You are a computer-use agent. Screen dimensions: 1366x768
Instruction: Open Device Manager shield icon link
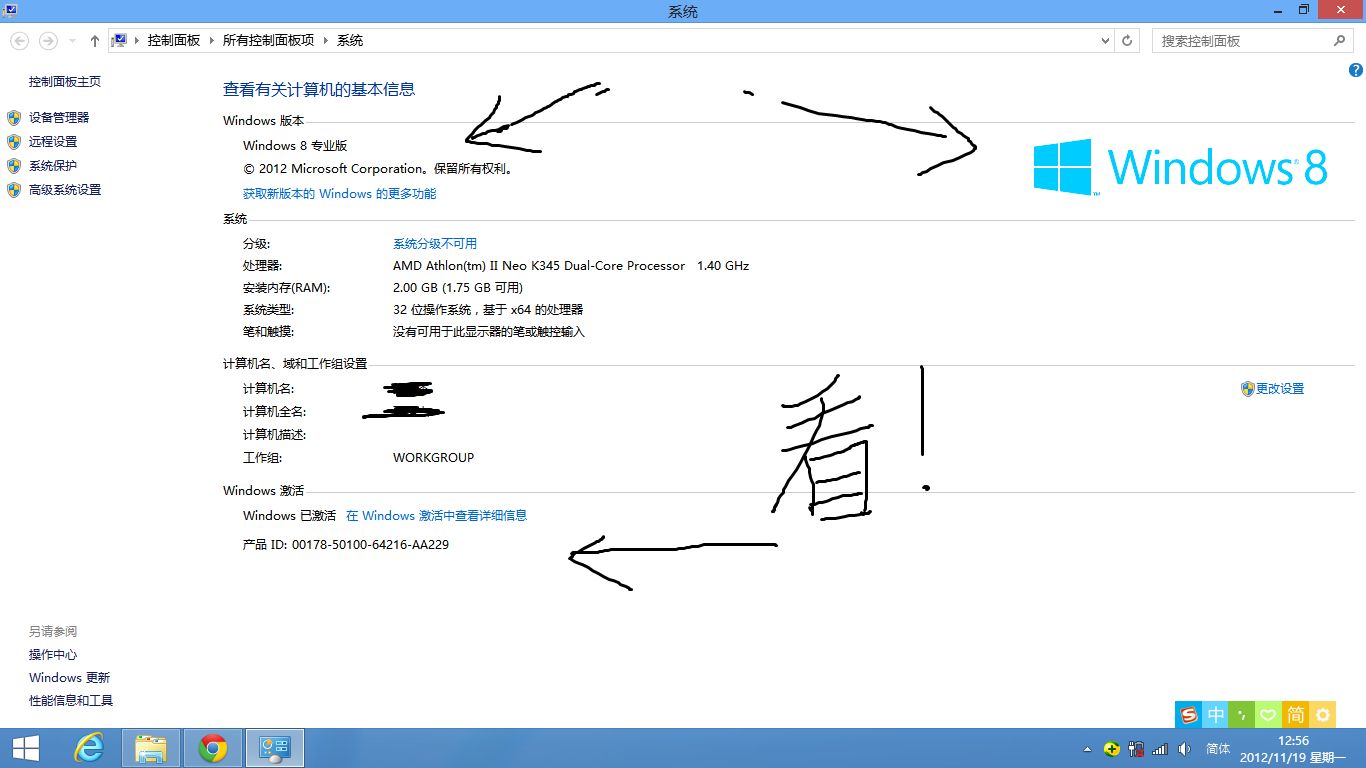coord(14,118)
